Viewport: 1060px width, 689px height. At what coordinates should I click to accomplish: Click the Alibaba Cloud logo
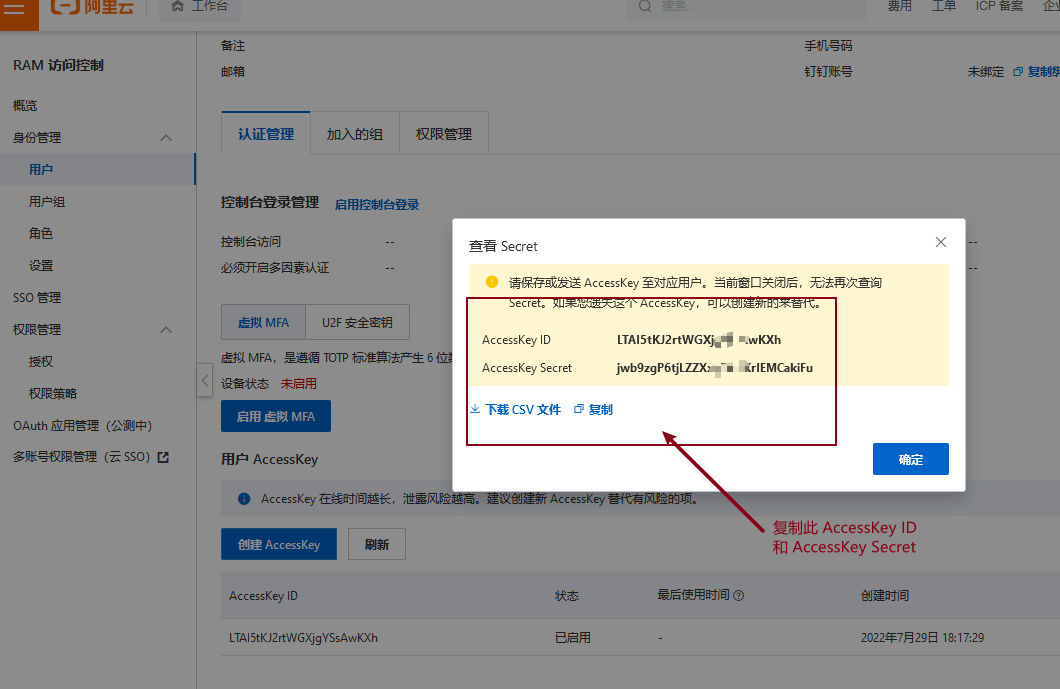(90, 7)
